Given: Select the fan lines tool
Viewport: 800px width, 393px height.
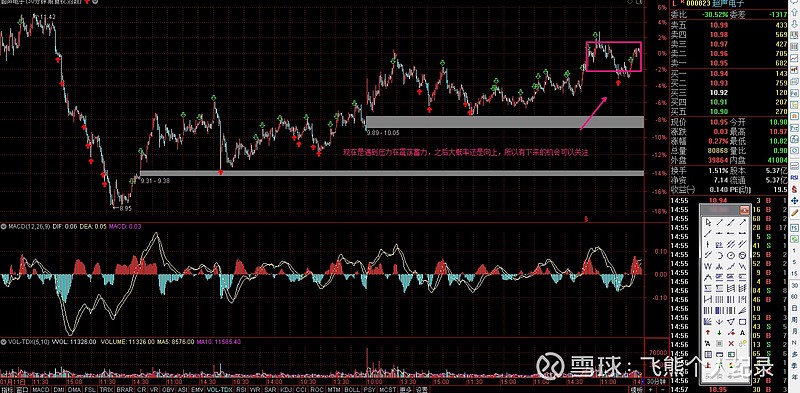Looking at the screenshot, I should pos(743,310).
